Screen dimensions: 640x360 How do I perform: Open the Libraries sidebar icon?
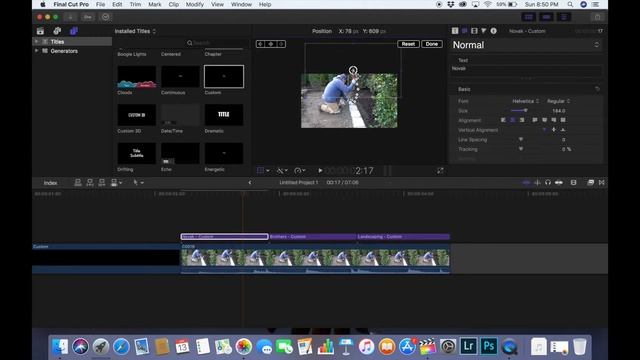tap(40, 31)
